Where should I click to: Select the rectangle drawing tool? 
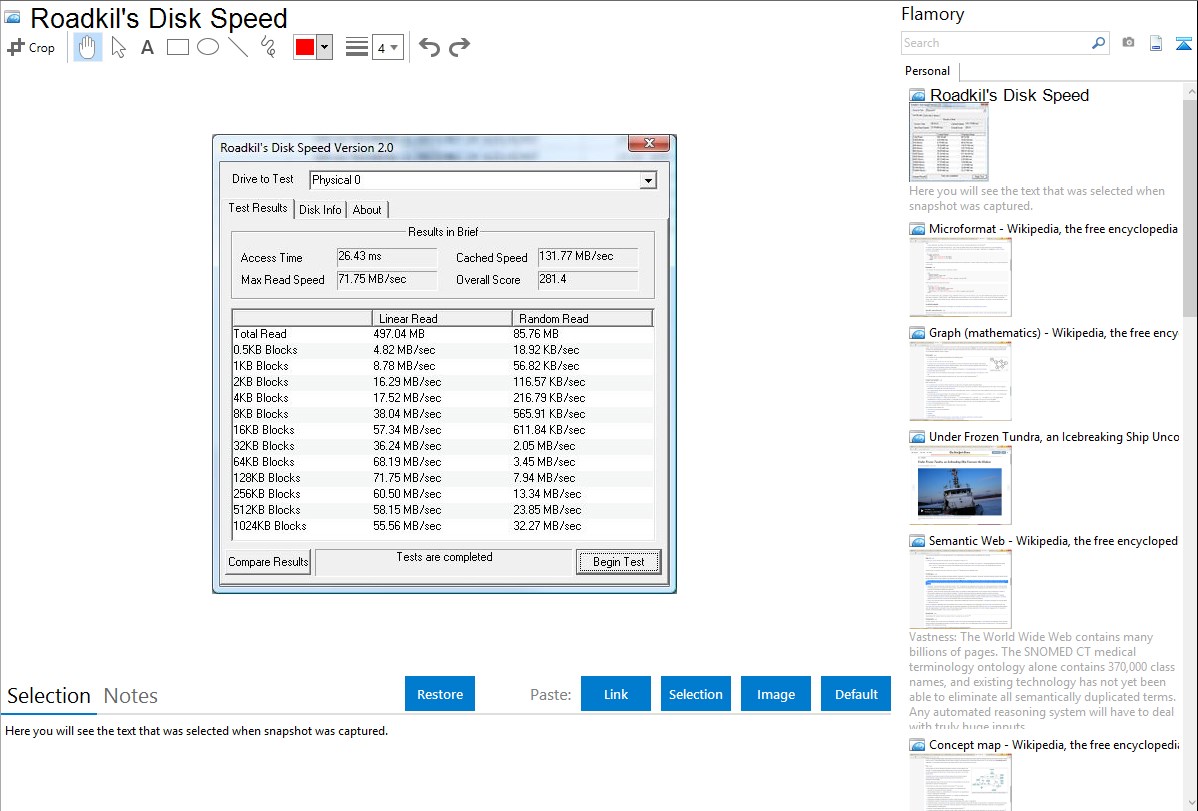coord(177,47)
